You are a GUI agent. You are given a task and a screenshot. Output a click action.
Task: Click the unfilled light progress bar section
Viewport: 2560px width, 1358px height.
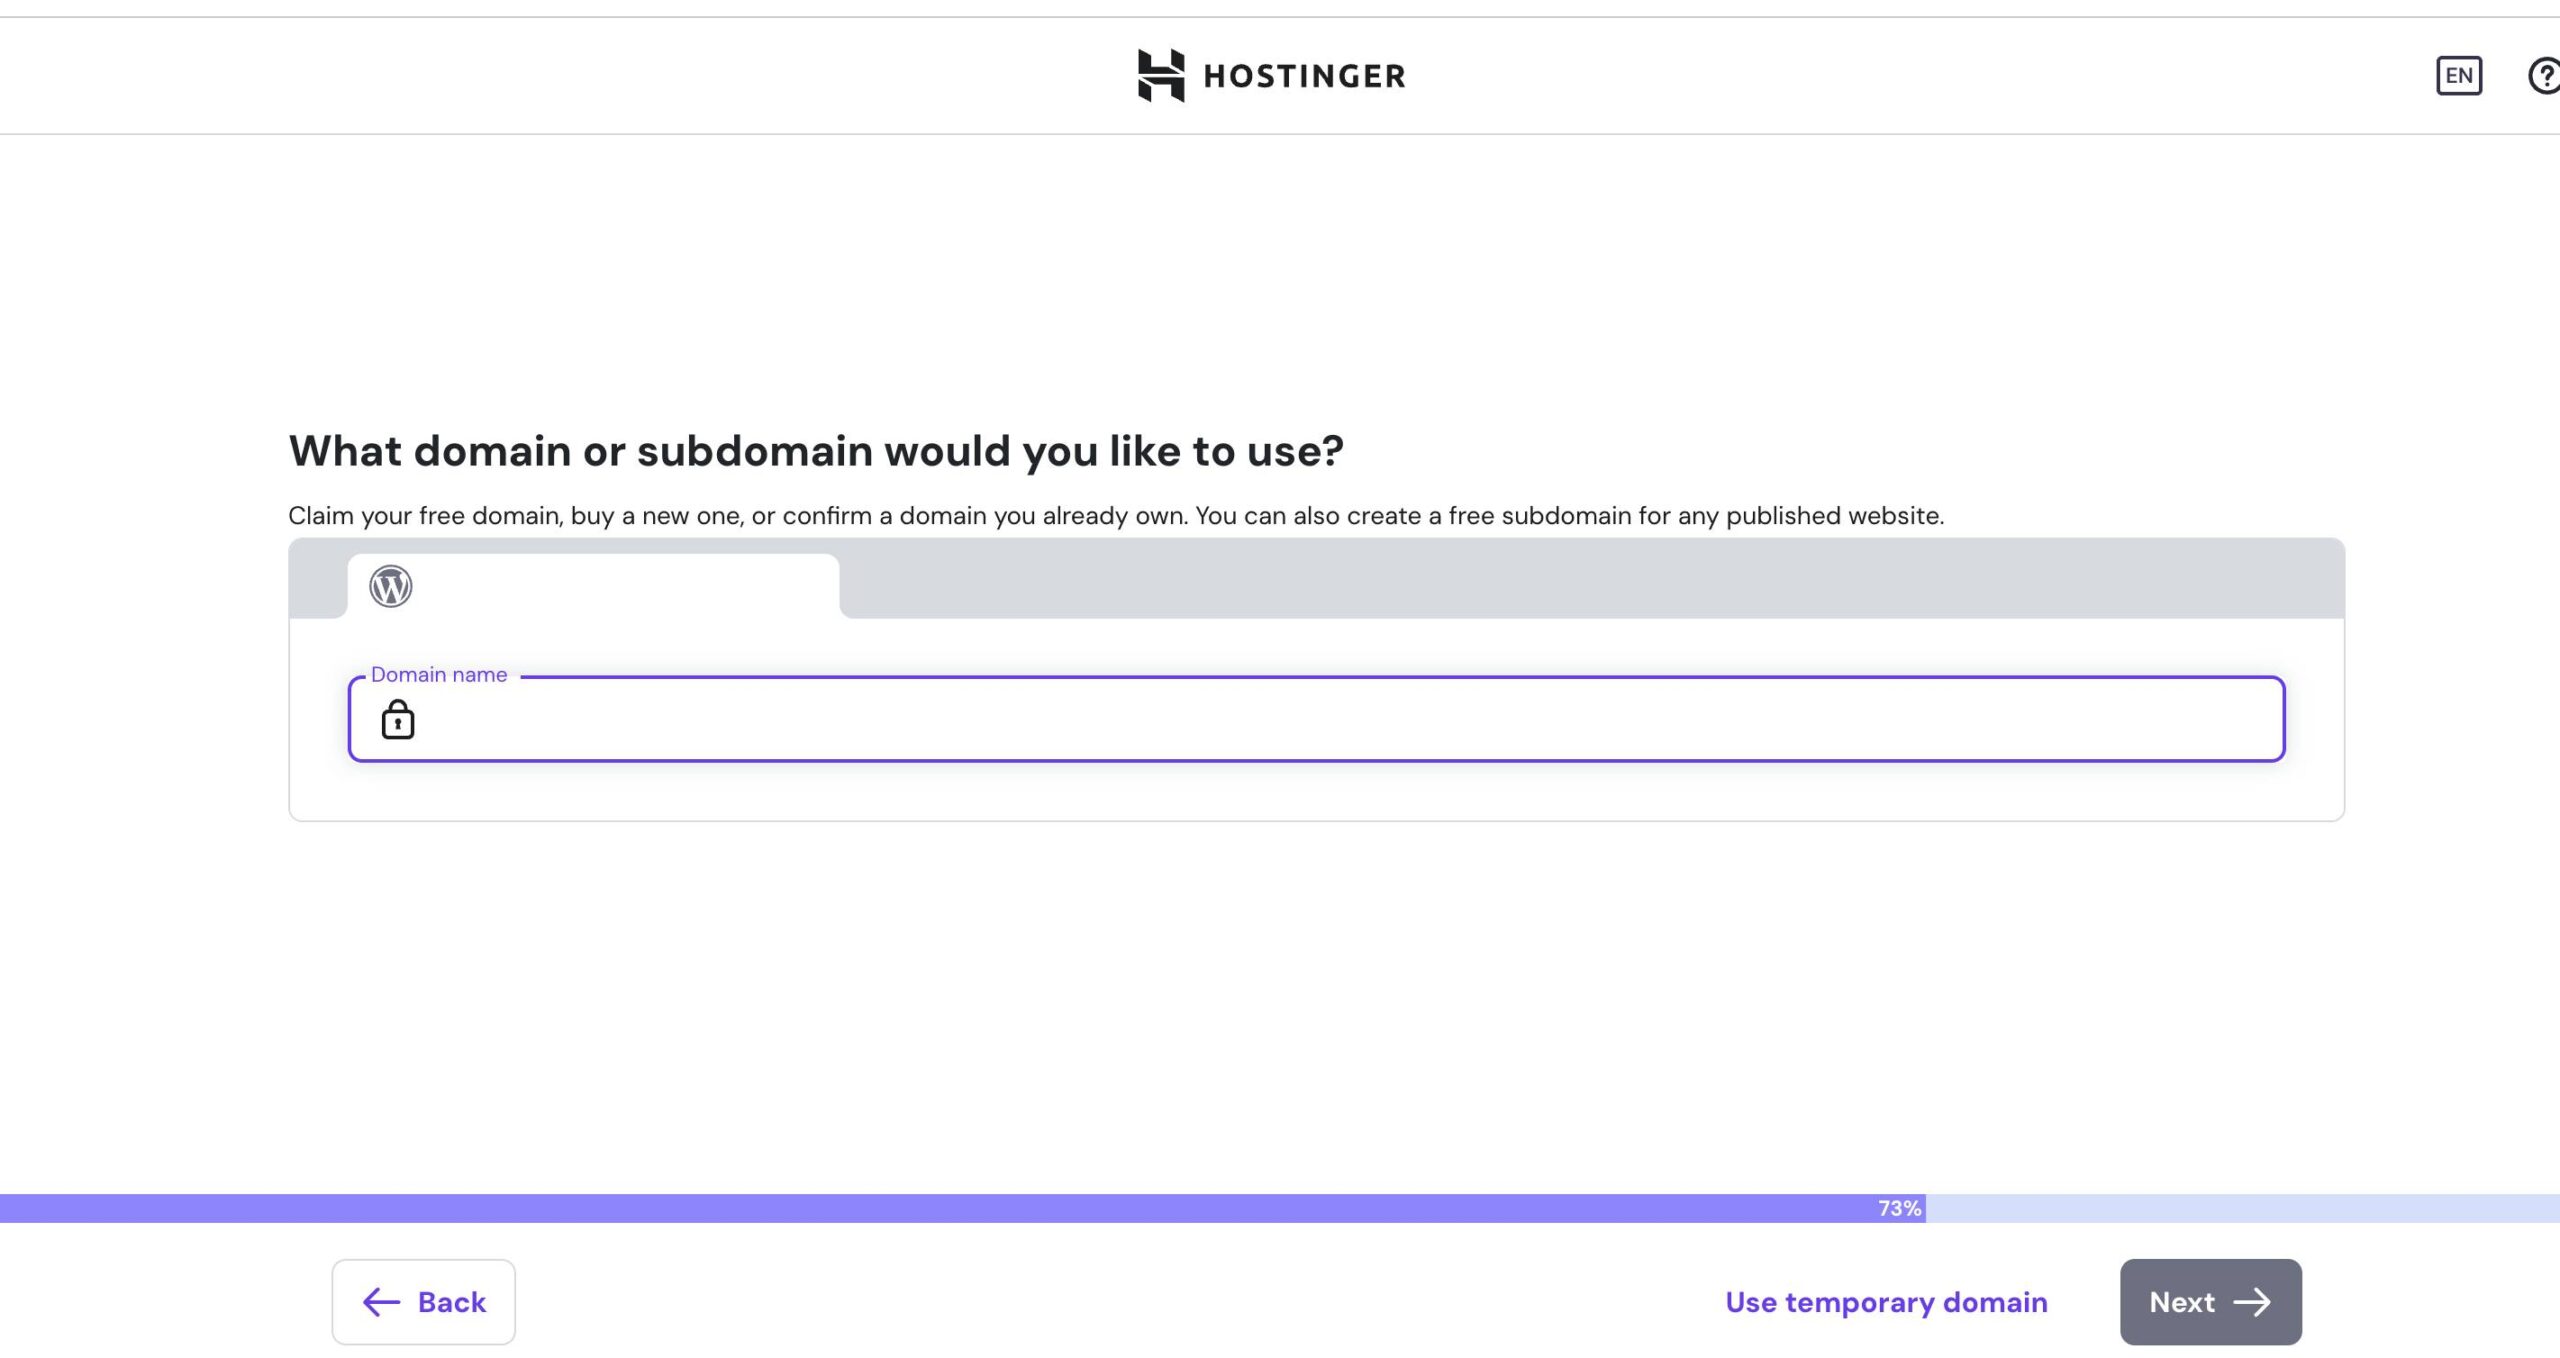coord(2240,1208)
